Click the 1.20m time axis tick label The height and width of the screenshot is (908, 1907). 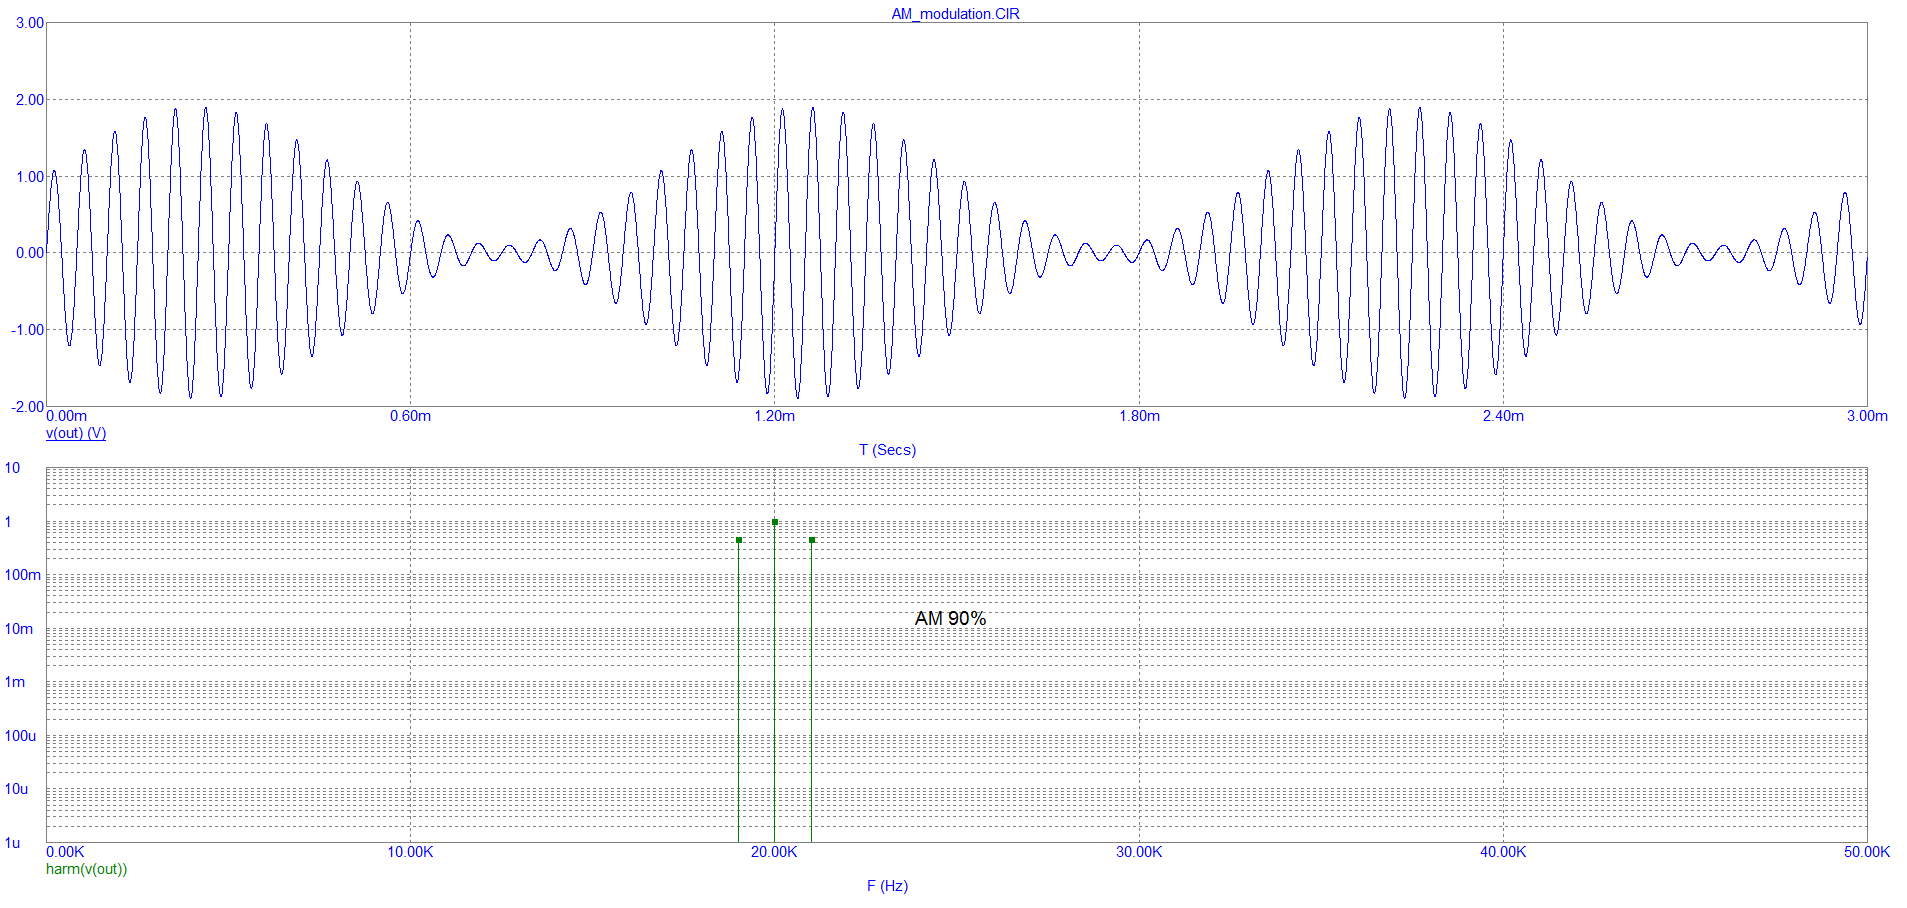click(775, 416)
